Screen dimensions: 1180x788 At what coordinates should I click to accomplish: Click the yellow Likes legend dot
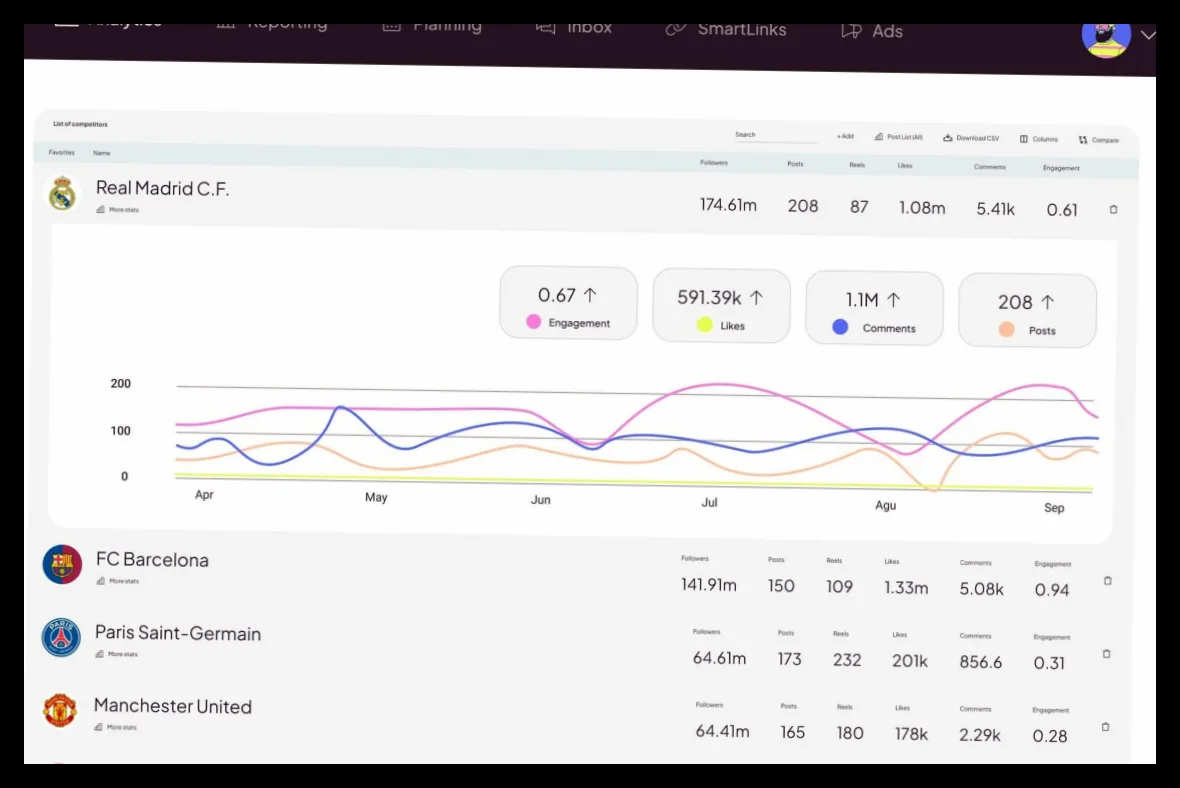pyautogui.click(x=704, y=324)
